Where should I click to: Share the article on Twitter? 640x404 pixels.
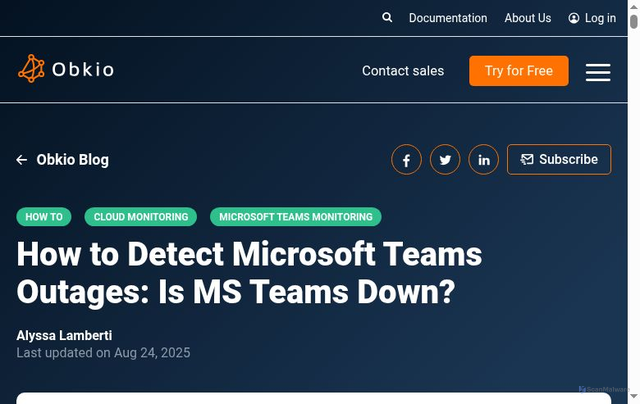(x=445, y=160)
